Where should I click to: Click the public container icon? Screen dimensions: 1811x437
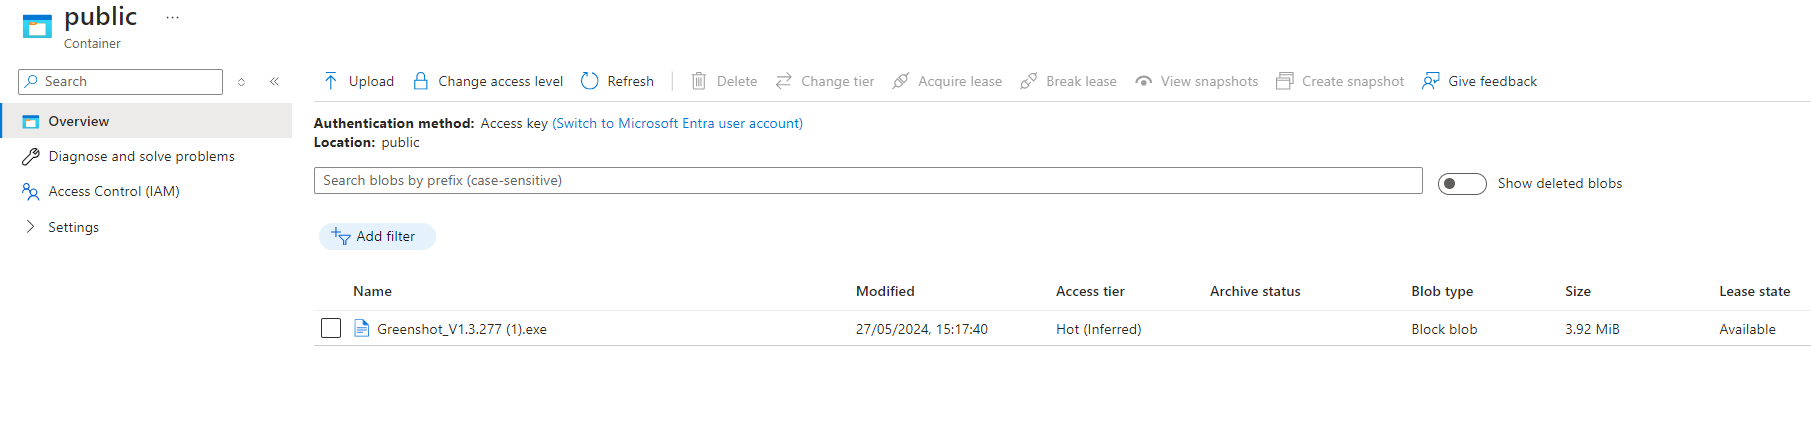pyautogui.click(x=37, y=26)
